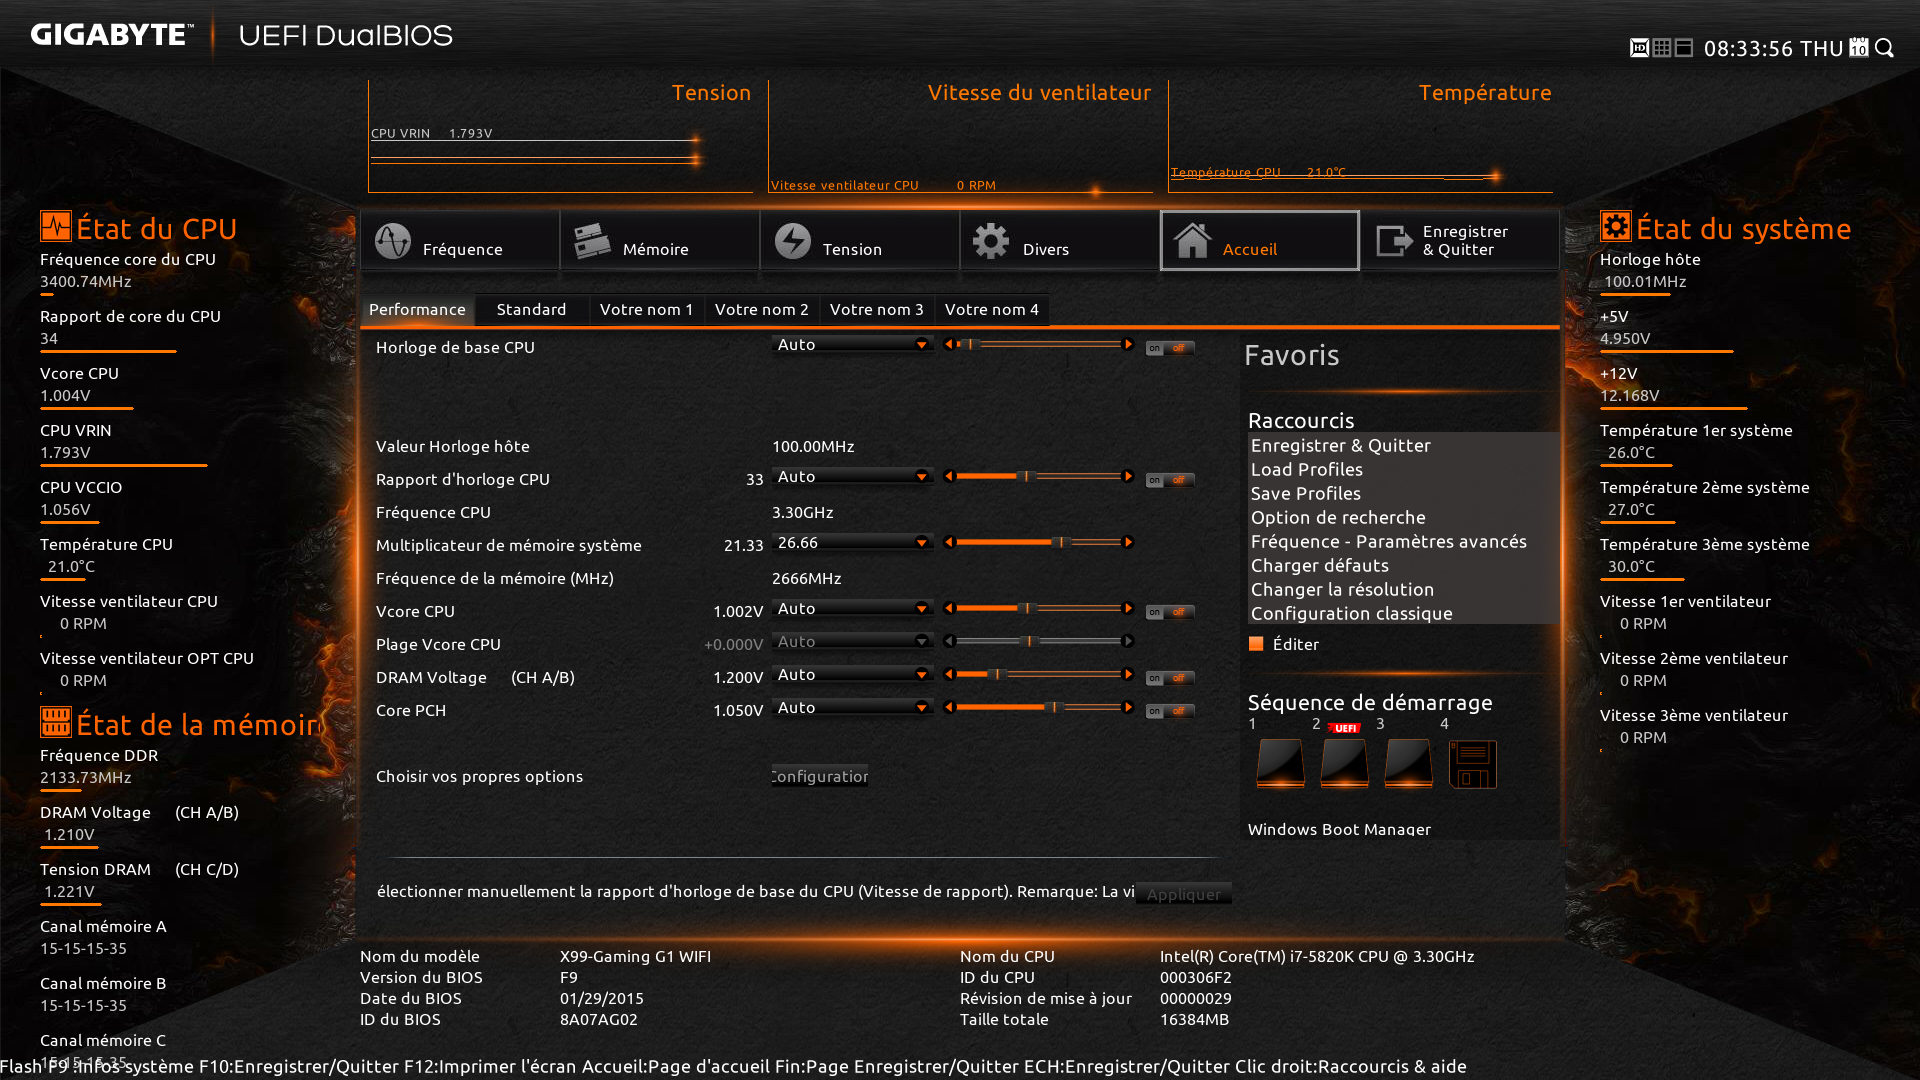The width and height of the screenshot is (1920, 1080).
Task: Click the DRAM Voltage slider
Action: pyautogui.click(x=1038, y=674)
